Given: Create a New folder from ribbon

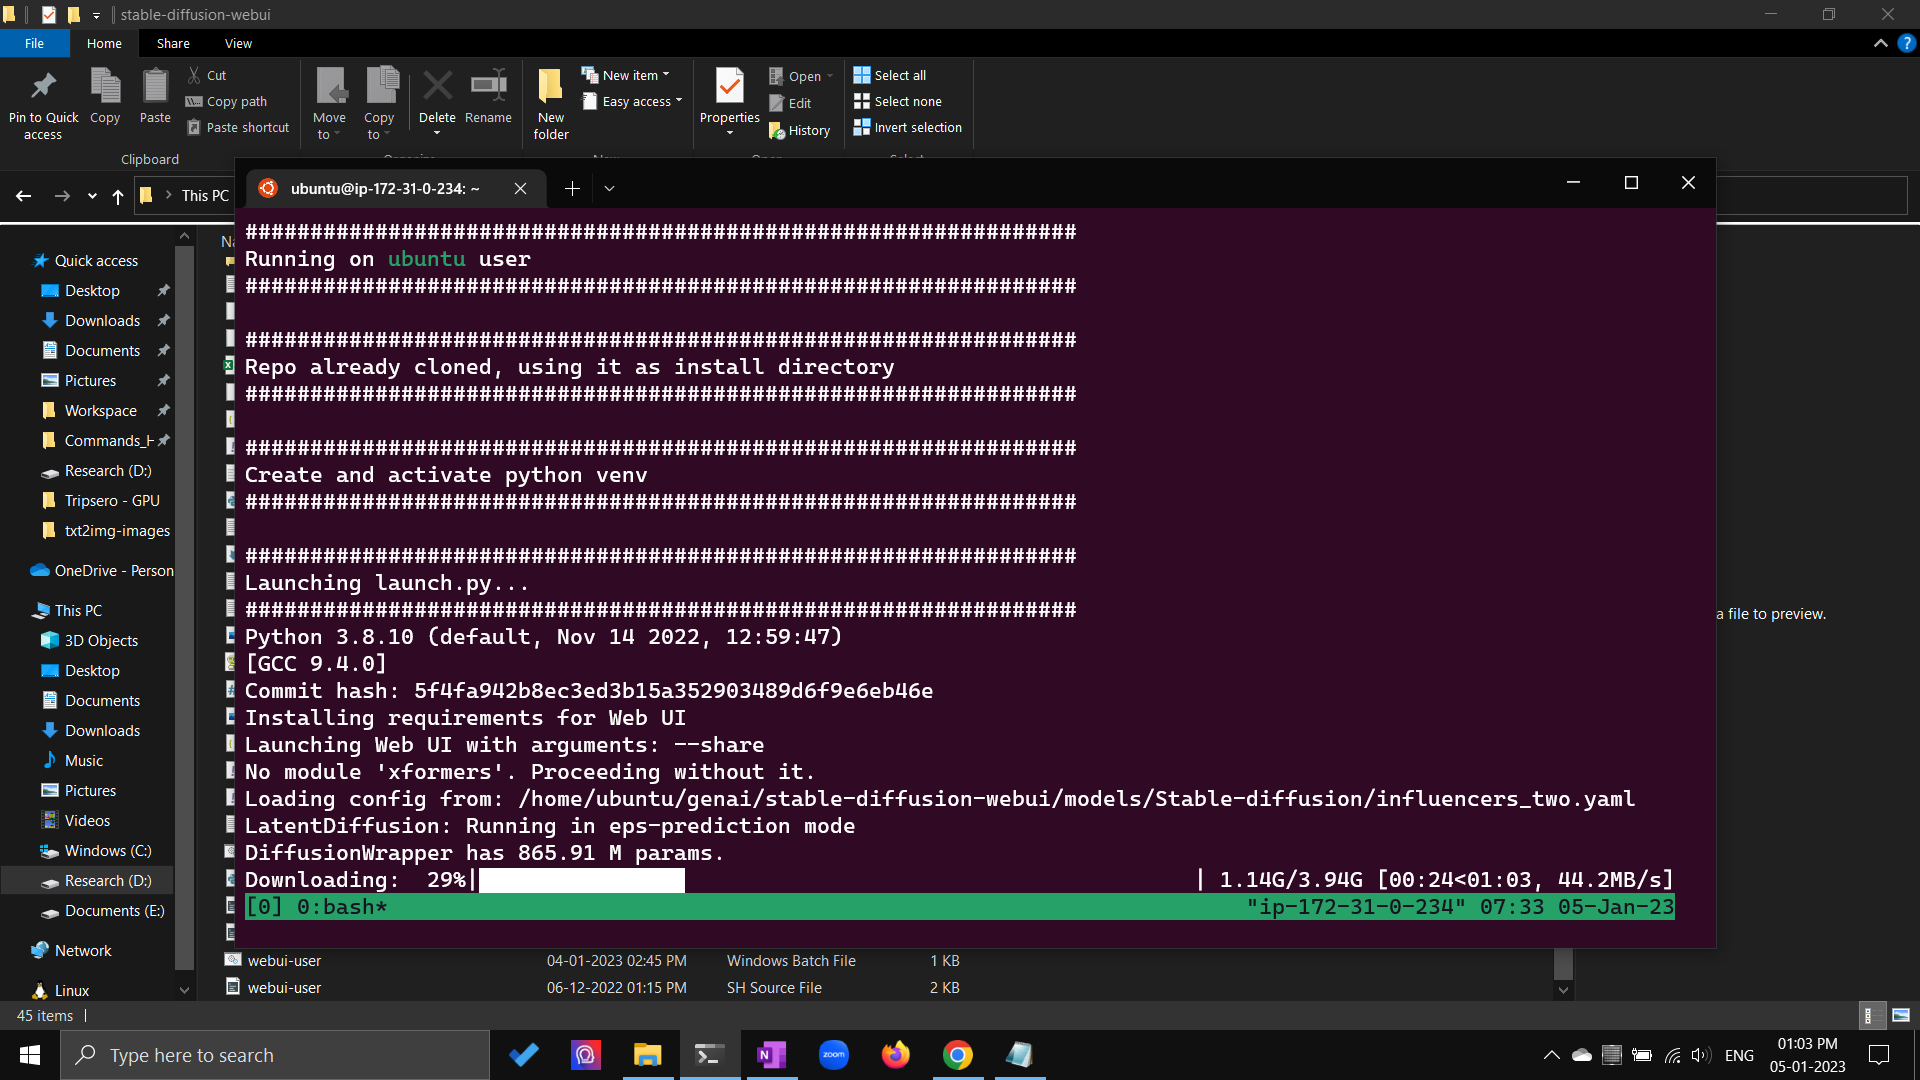Looking at the screenshot, I should click(551, 103).
